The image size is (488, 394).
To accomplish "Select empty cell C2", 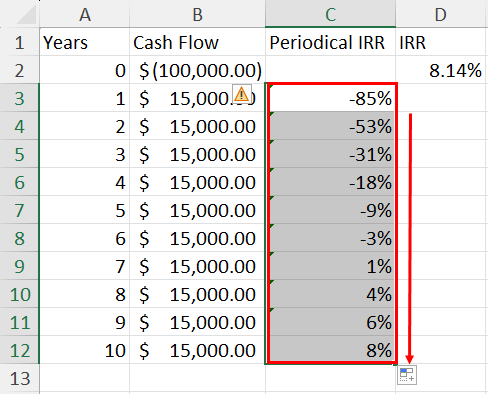I will click(330, 70).
